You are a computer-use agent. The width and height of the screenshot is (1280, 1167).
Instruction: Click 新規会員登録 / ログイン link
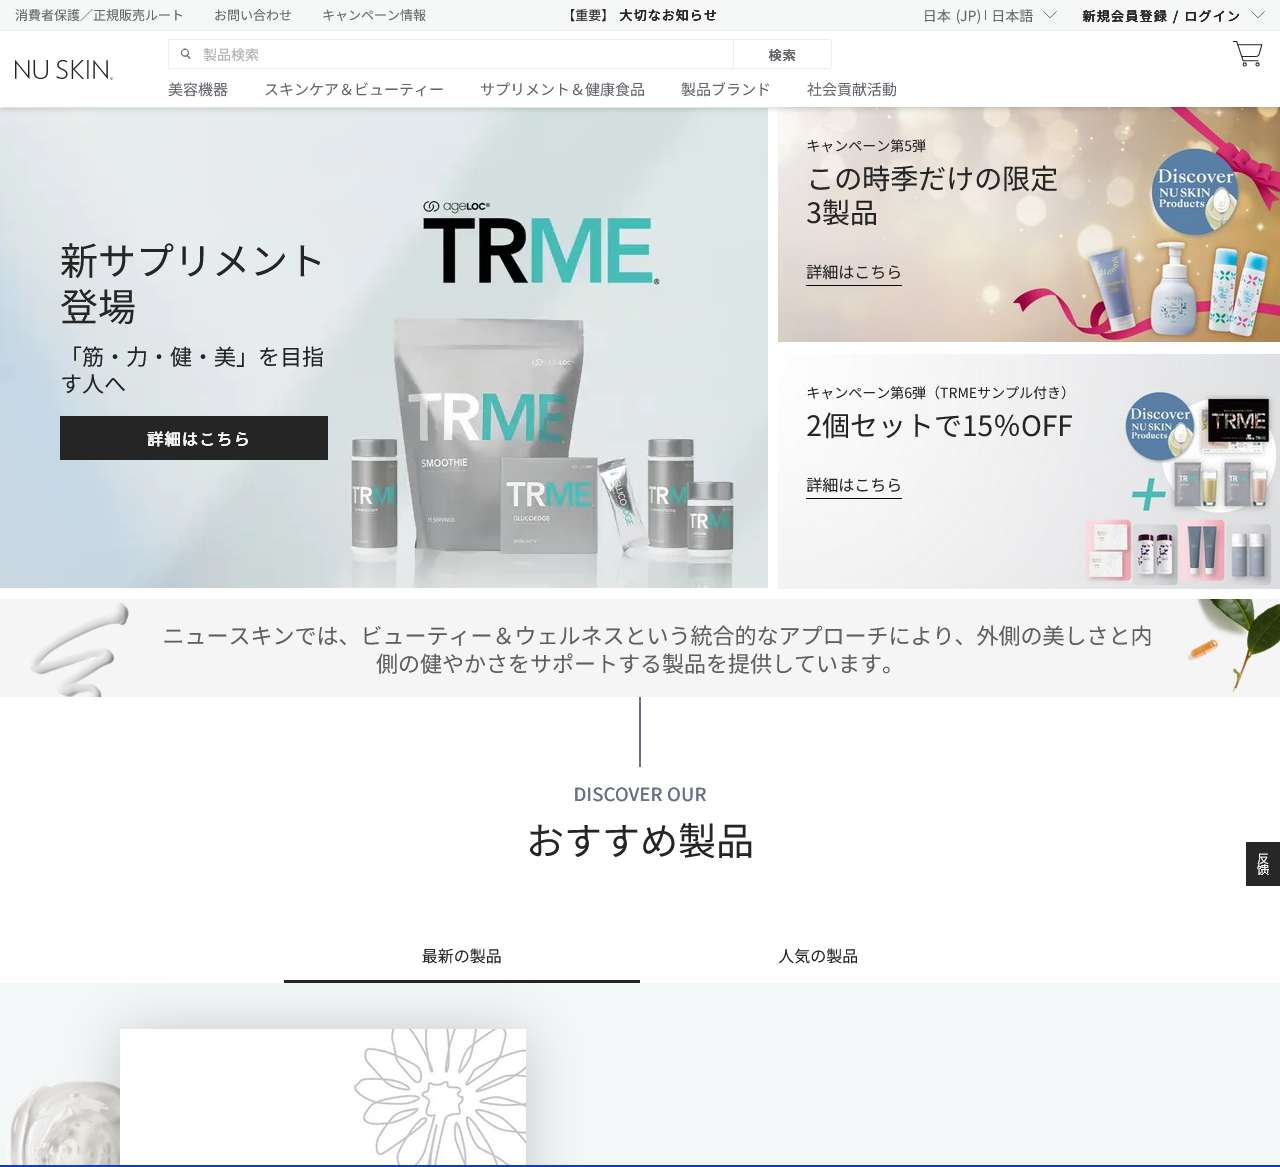pos(1161,16)
